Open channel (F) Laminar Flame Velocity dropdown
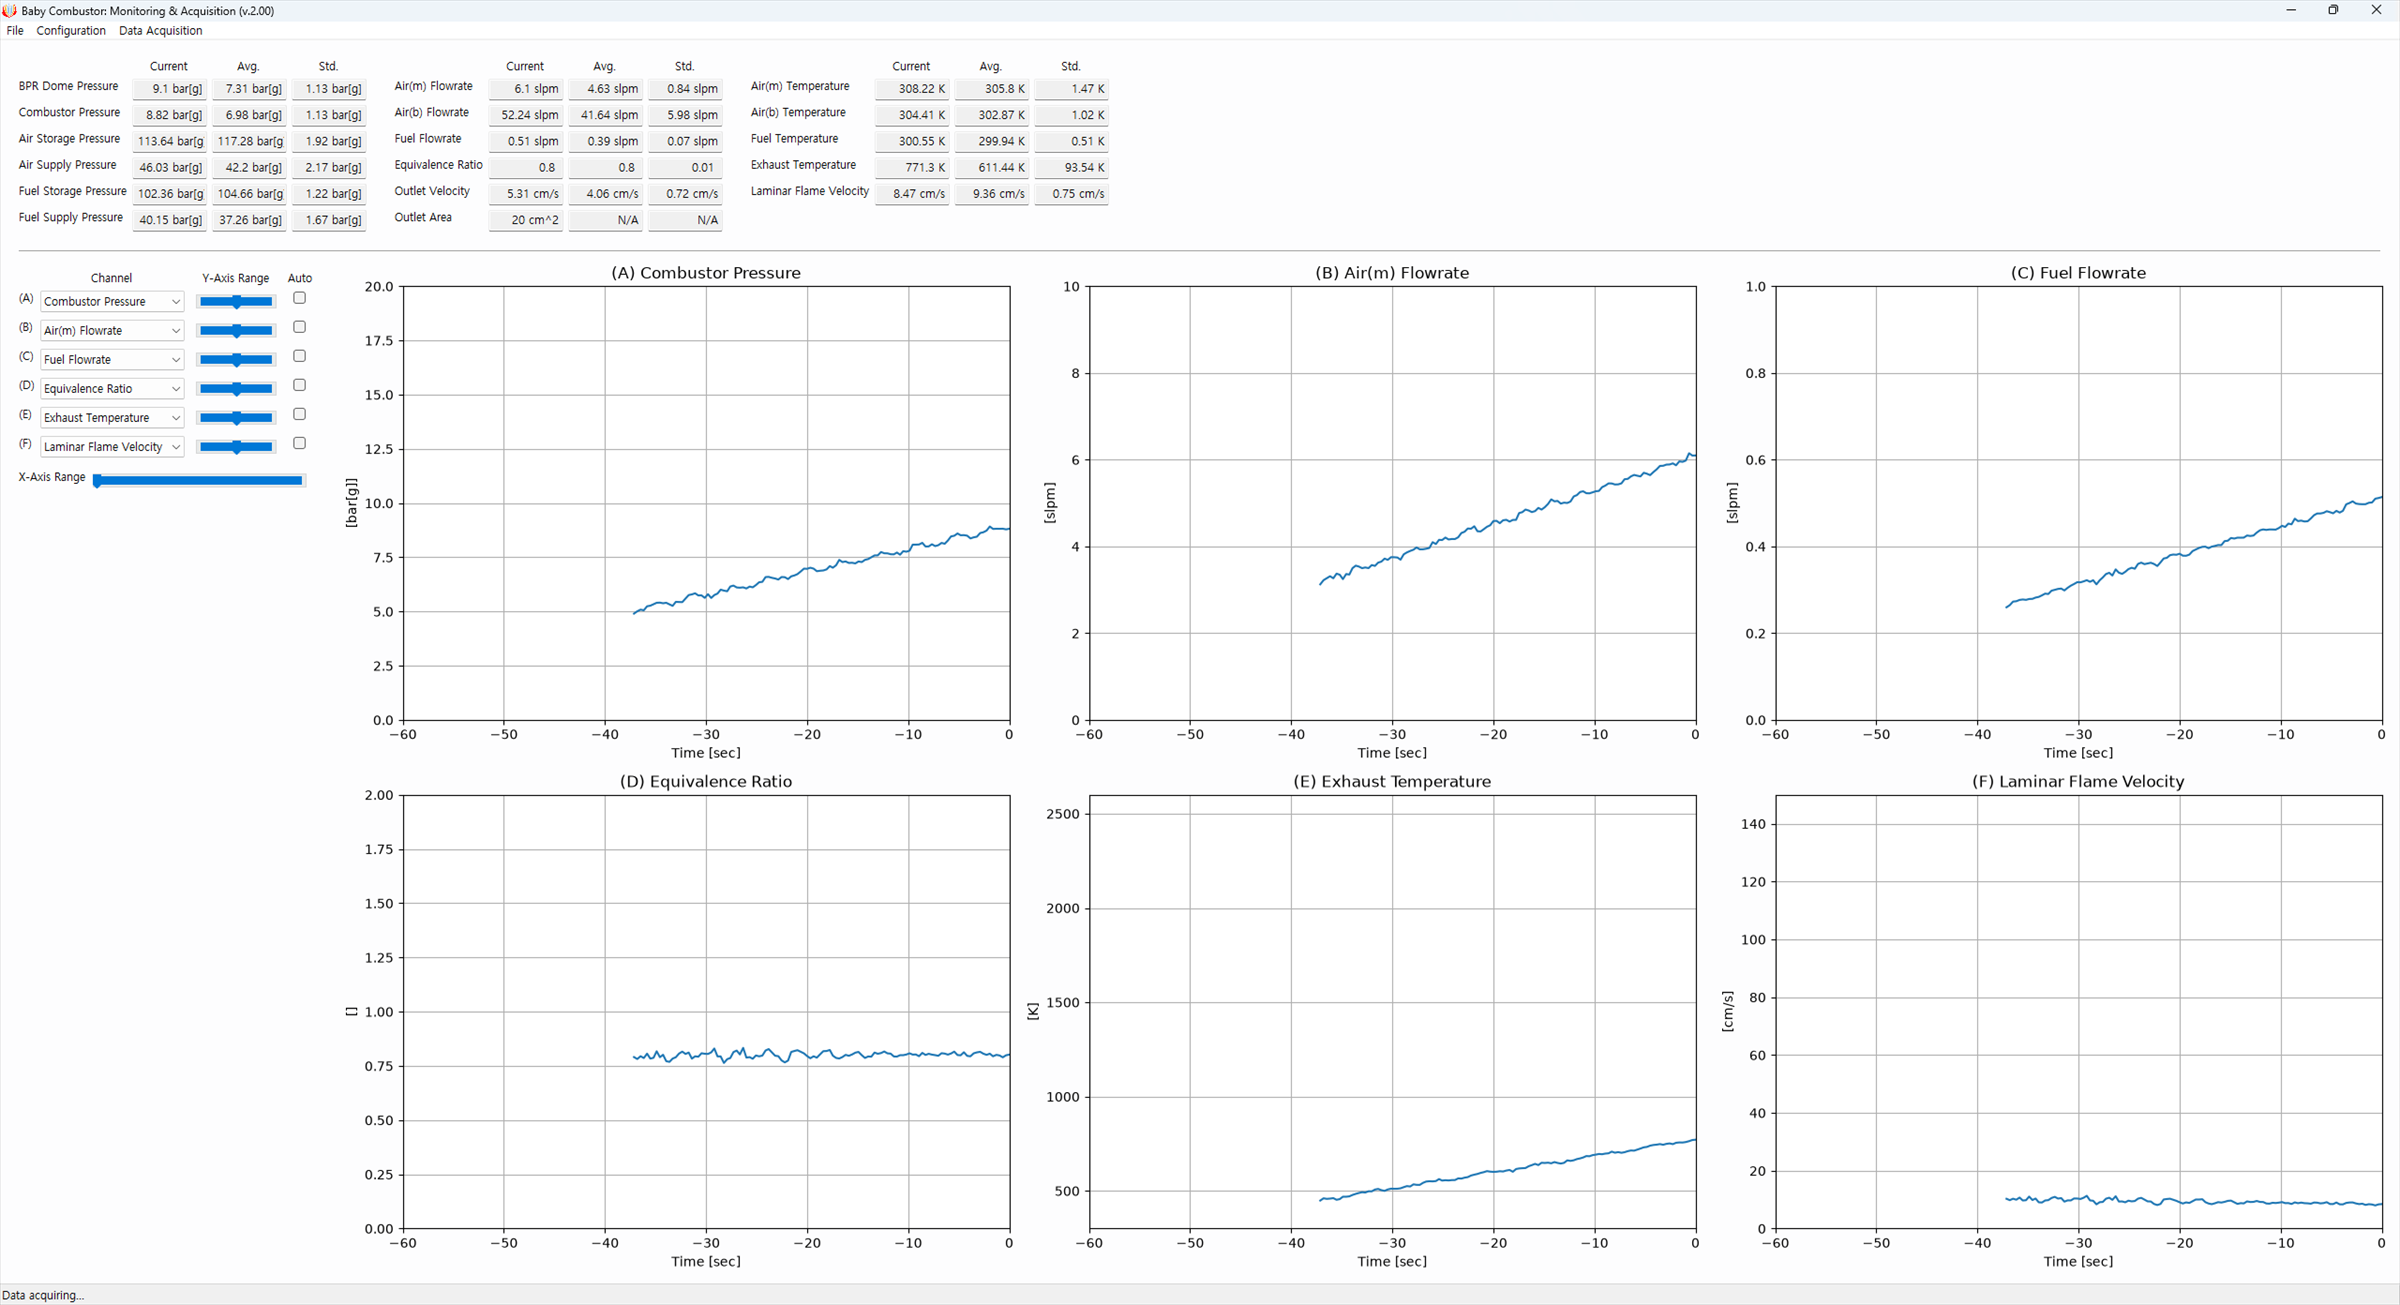Viewport: 2400px width, 1305px height. 112,446
